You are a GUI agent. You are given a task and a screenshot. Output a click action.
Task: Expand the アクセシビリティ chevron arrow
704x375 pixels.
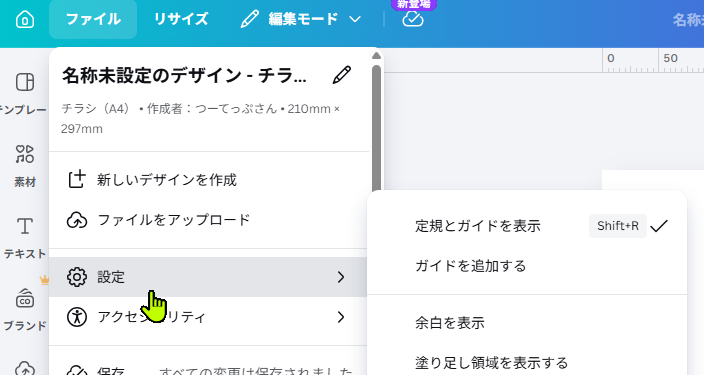tap(341, 317)
